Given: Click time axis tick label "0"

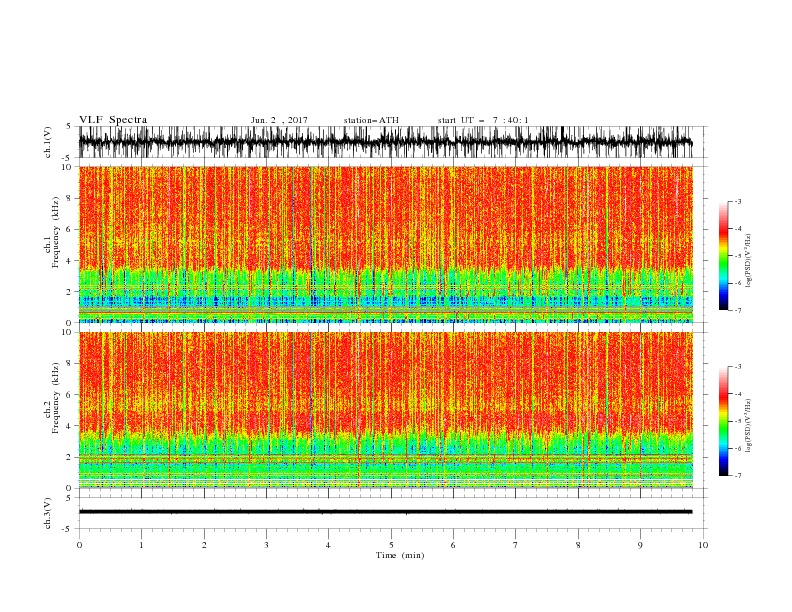Looking at the screenshot, I should coord(79,545).
